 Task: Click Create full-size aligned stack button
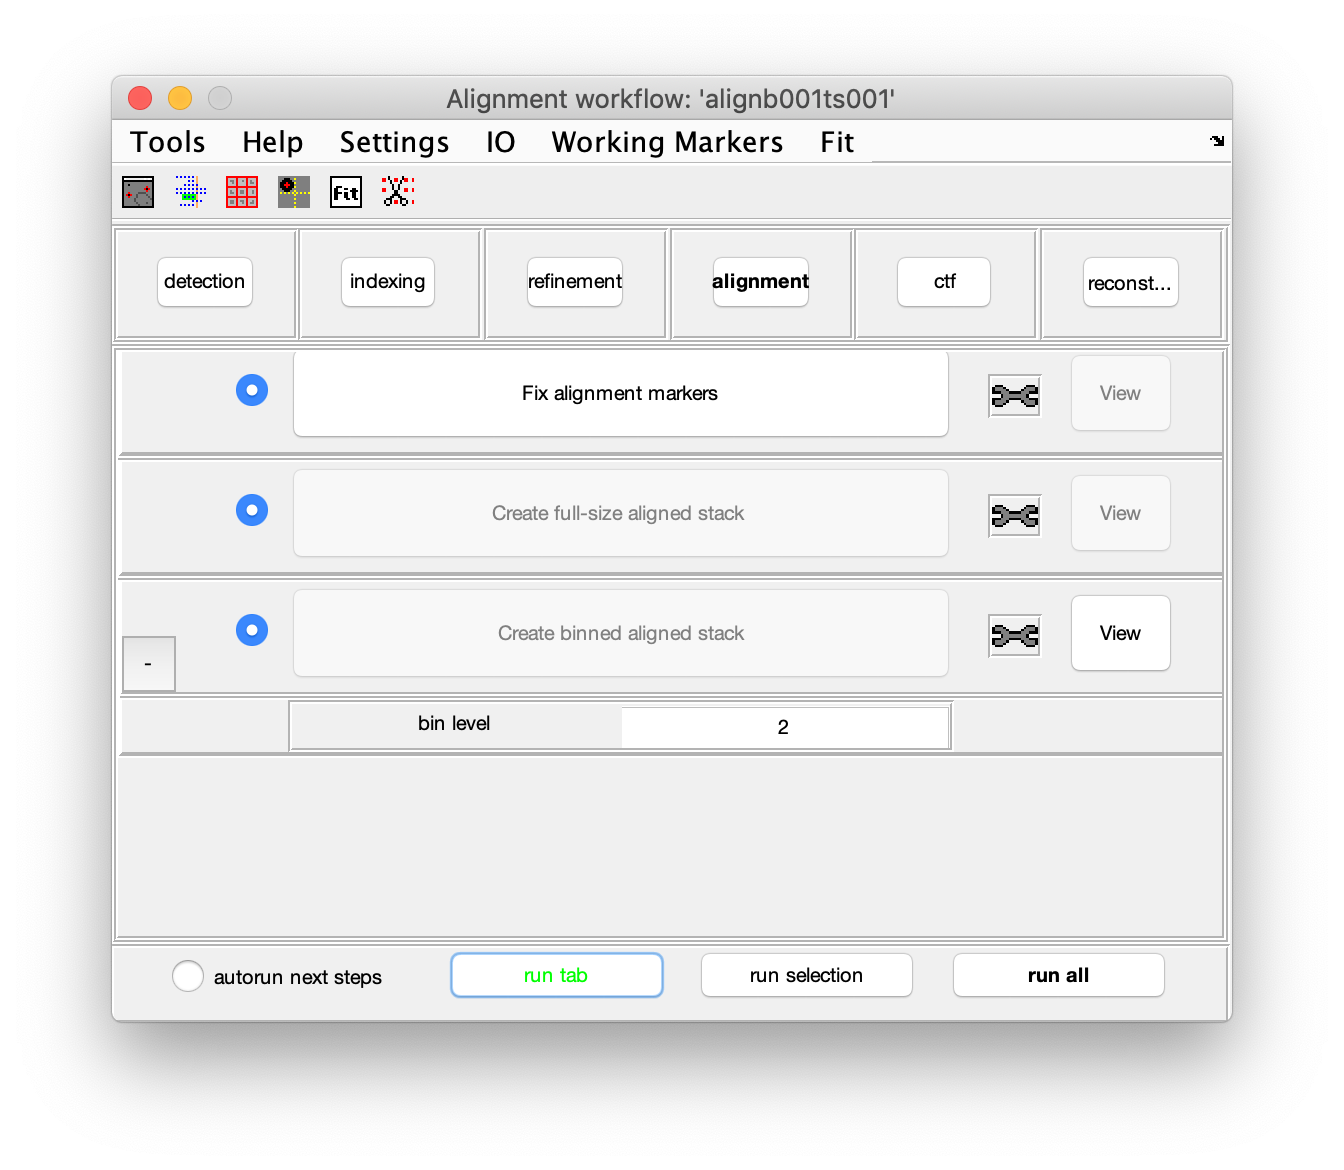[621, 513]
